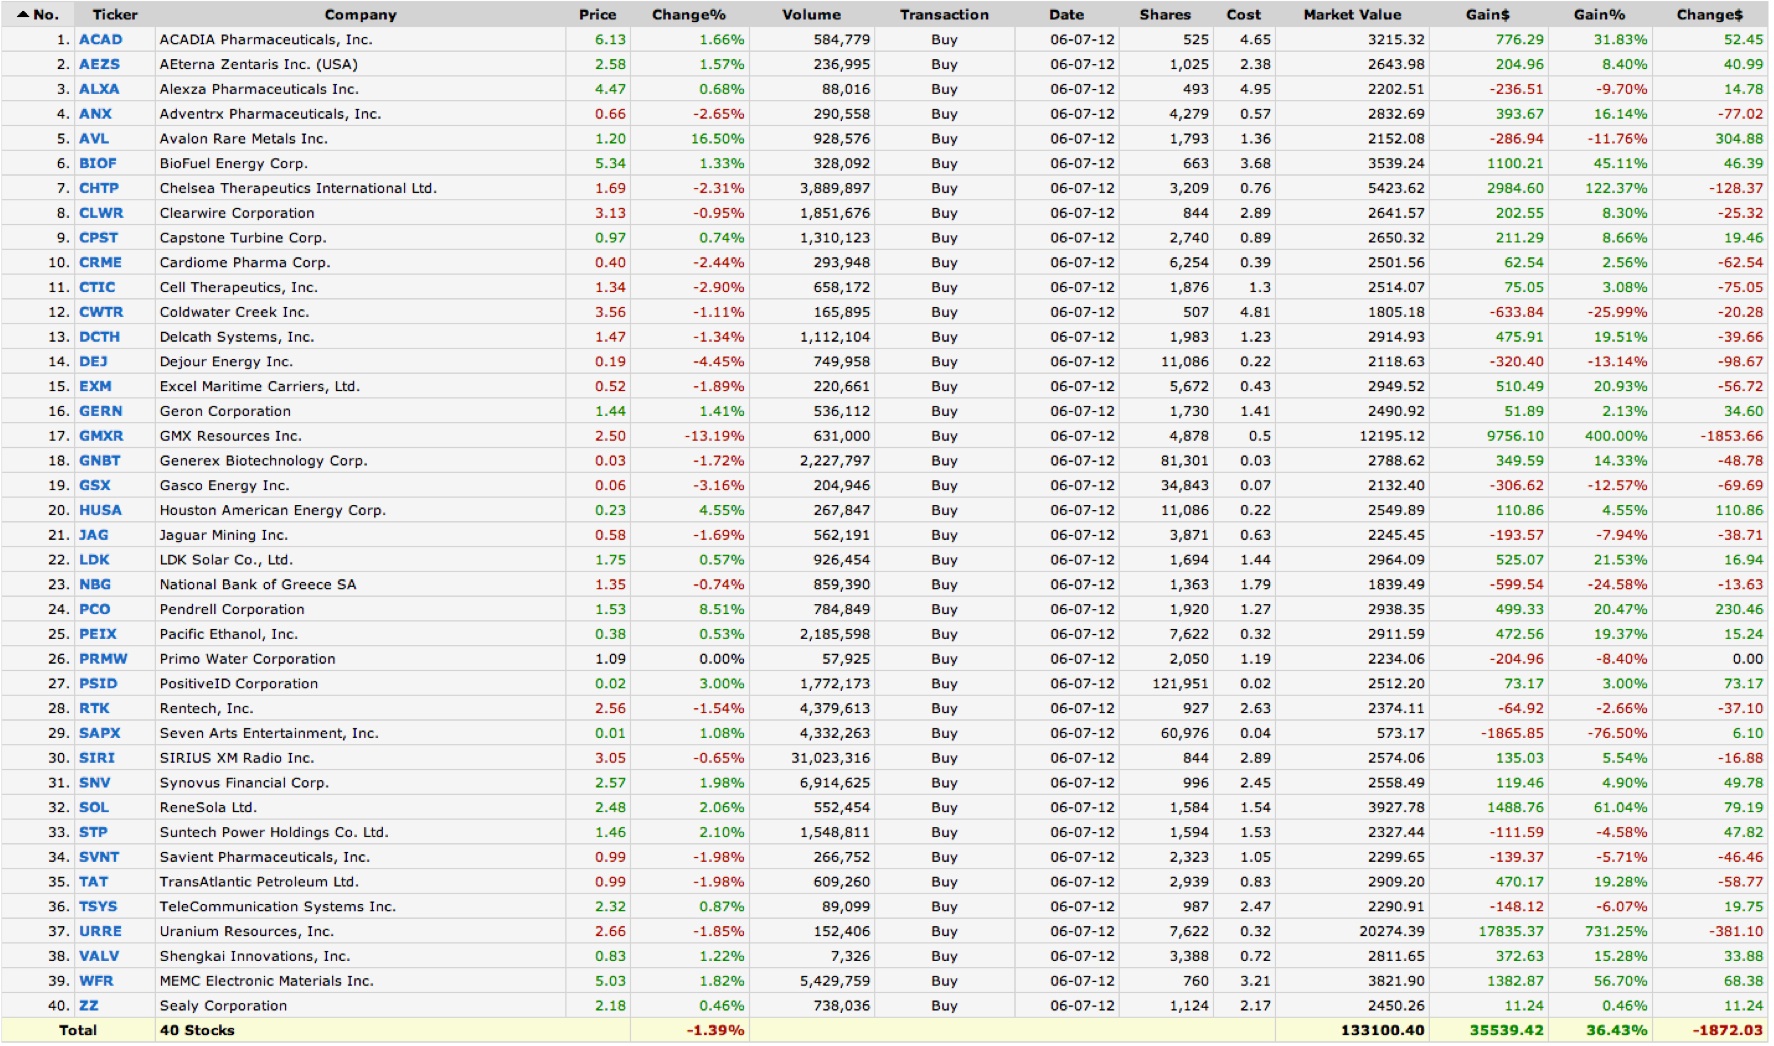Sort by the Cost column header

pyautogui.click(x=1244, y=14)
